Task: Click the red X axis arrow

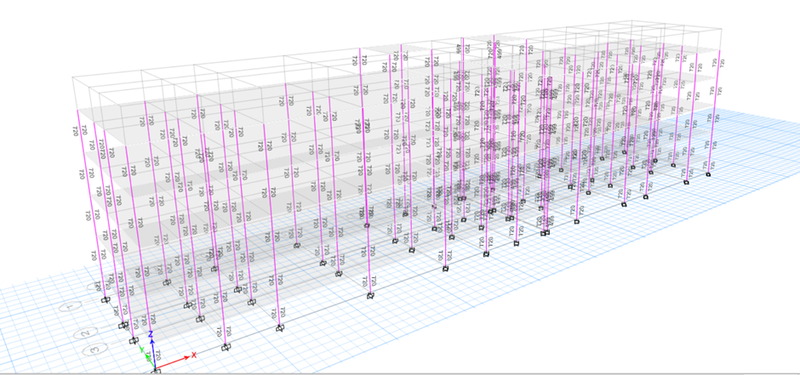Action: tap(173, 361)
